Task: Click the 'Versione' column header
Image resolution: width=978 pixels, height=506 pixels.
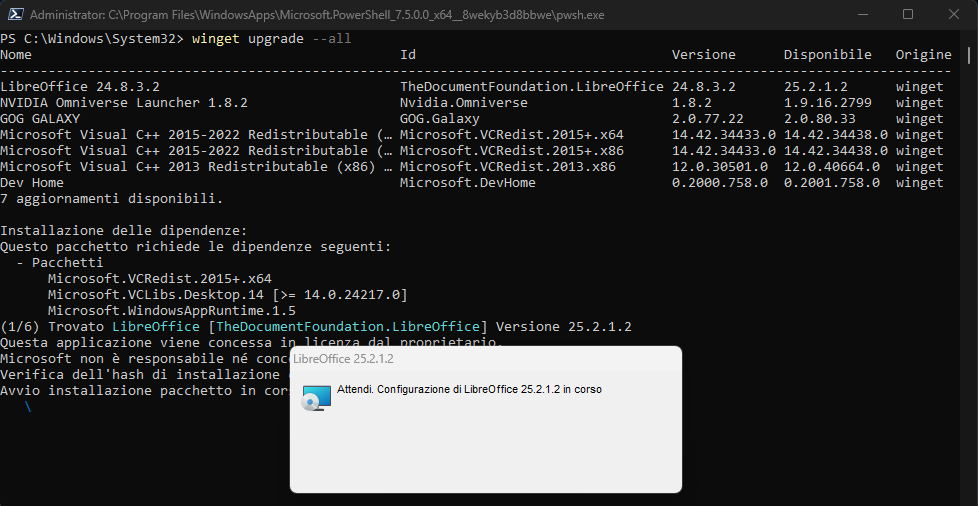Action: pos(704,55)
